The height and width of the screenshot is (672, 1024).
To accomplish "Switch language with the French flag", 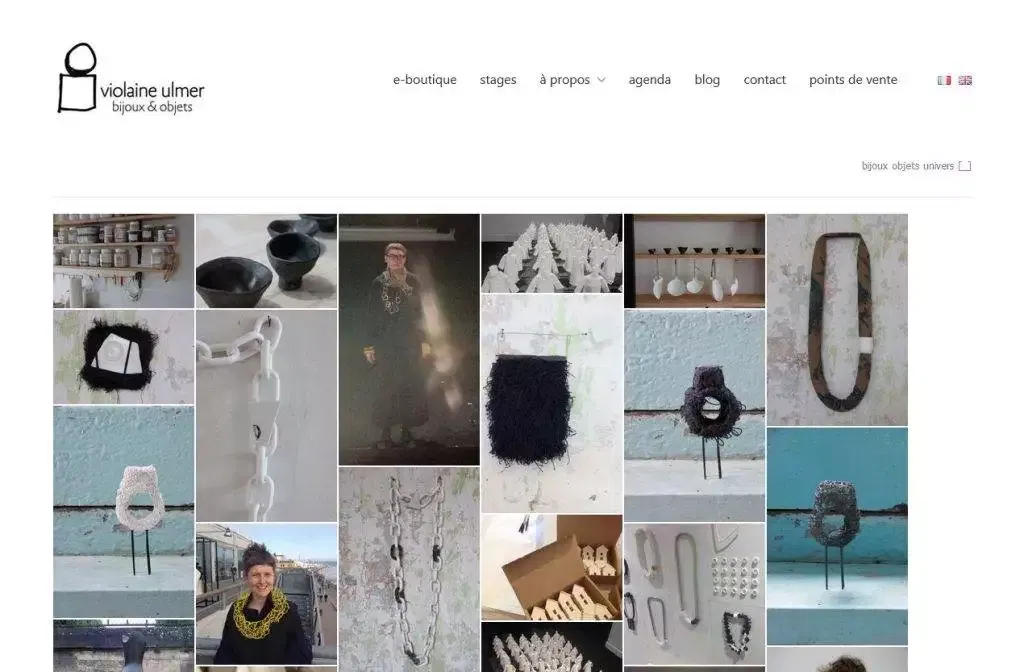I will point(944,80).
